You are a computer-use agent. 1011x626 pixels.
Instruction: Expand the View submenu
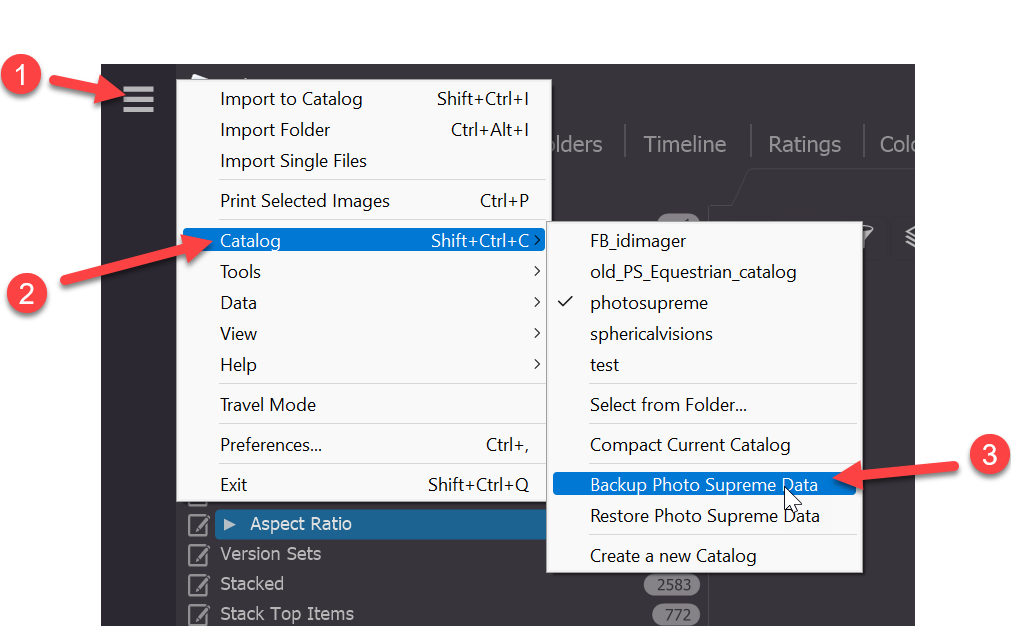pos(364,333)
